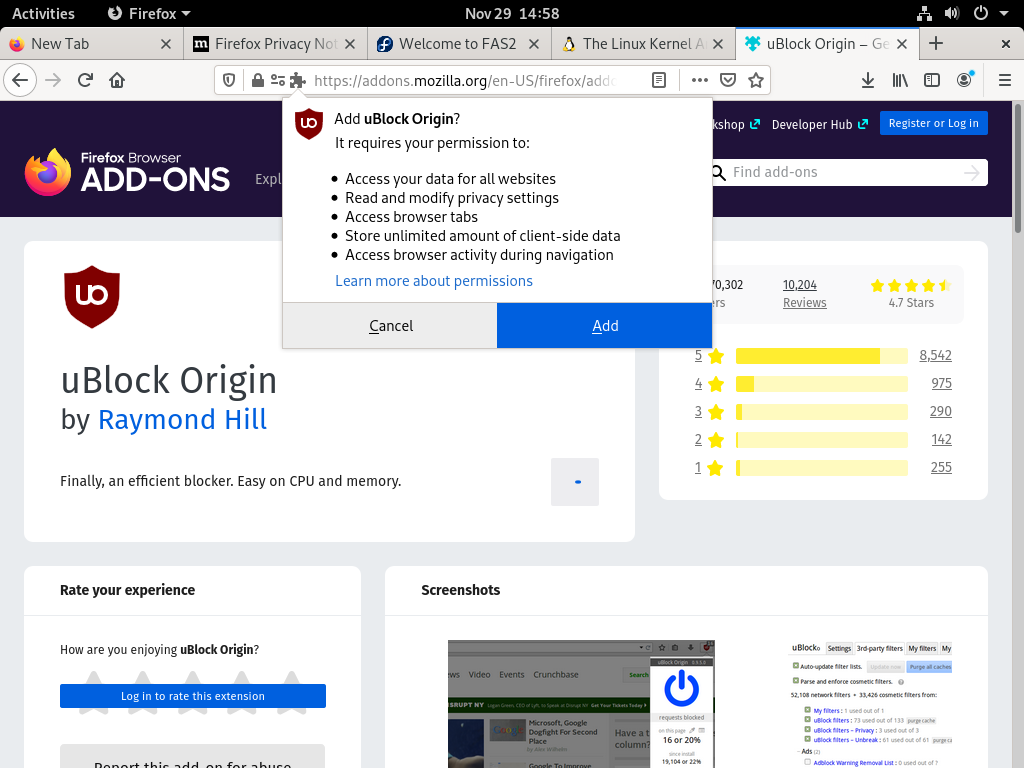Switch to the Welcome to FAS2 tab
Screen dimensions: 1024x768
[460, 44]
